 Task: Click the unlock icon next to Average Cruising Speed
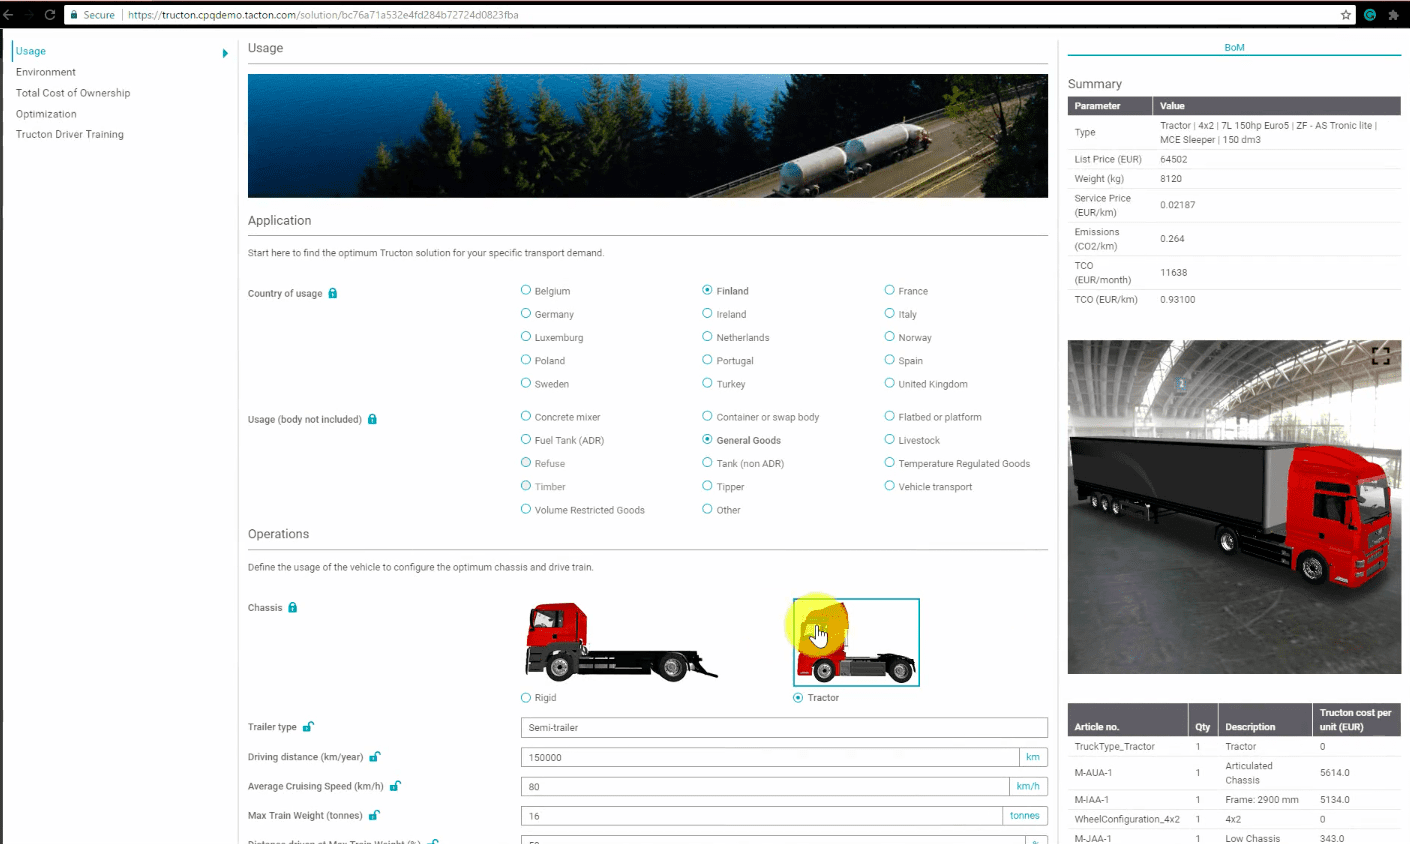click(395, 786)
